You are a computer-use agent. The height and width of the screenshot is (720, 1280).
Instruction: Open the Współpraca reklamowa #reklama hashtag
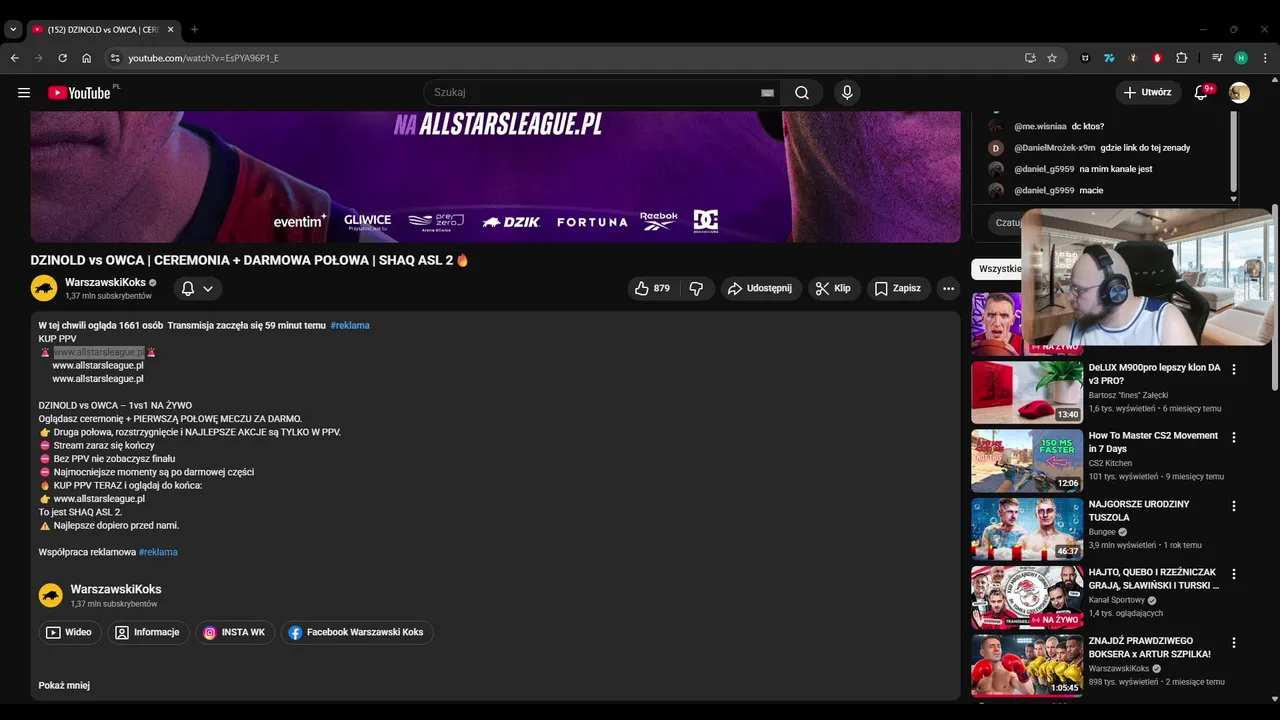coord(158,552)
